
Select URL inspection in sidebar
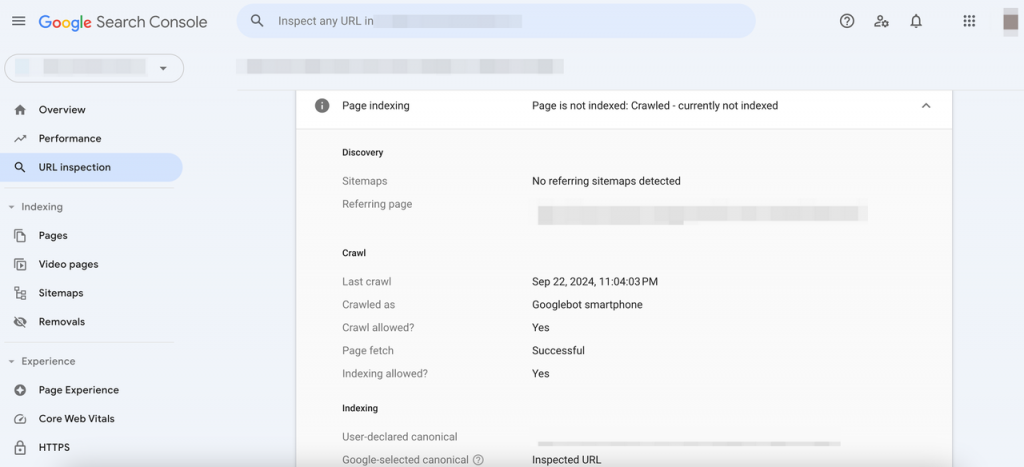tap(93, 167)
